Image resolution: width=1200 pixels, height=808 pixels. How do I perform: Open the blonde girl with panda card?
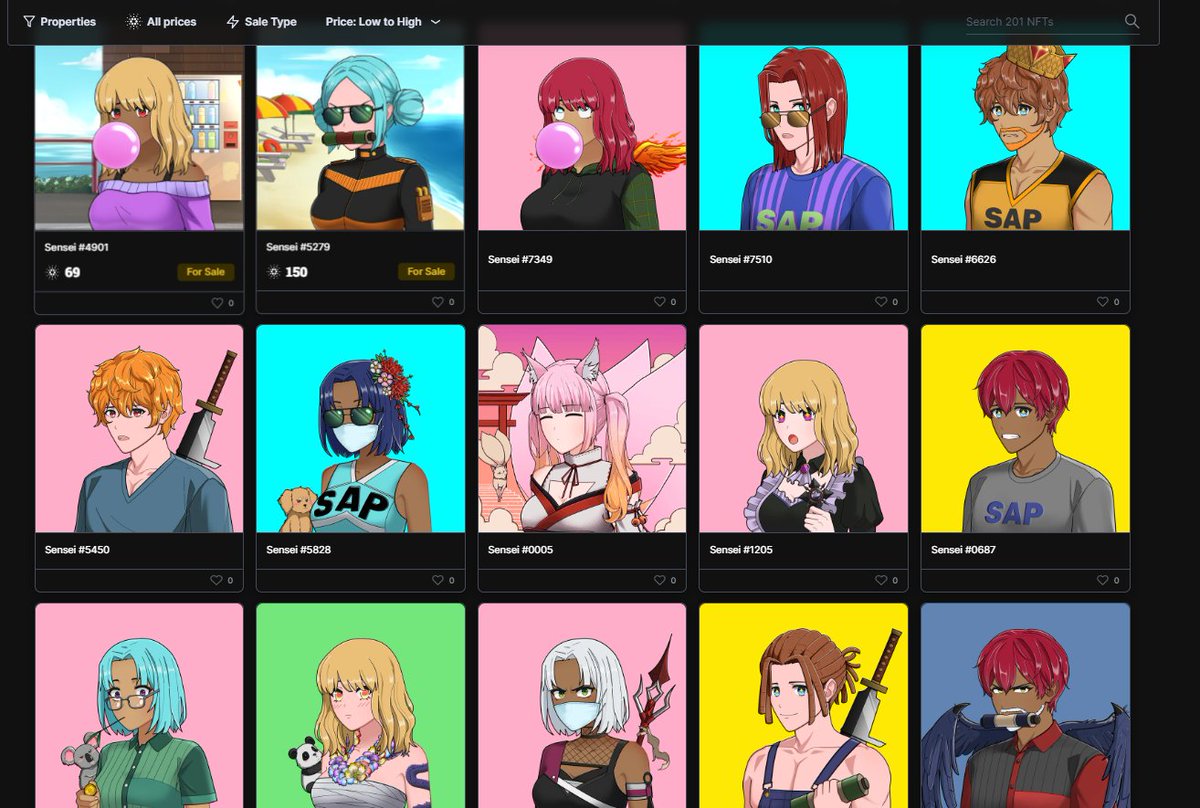pos(360,705)
